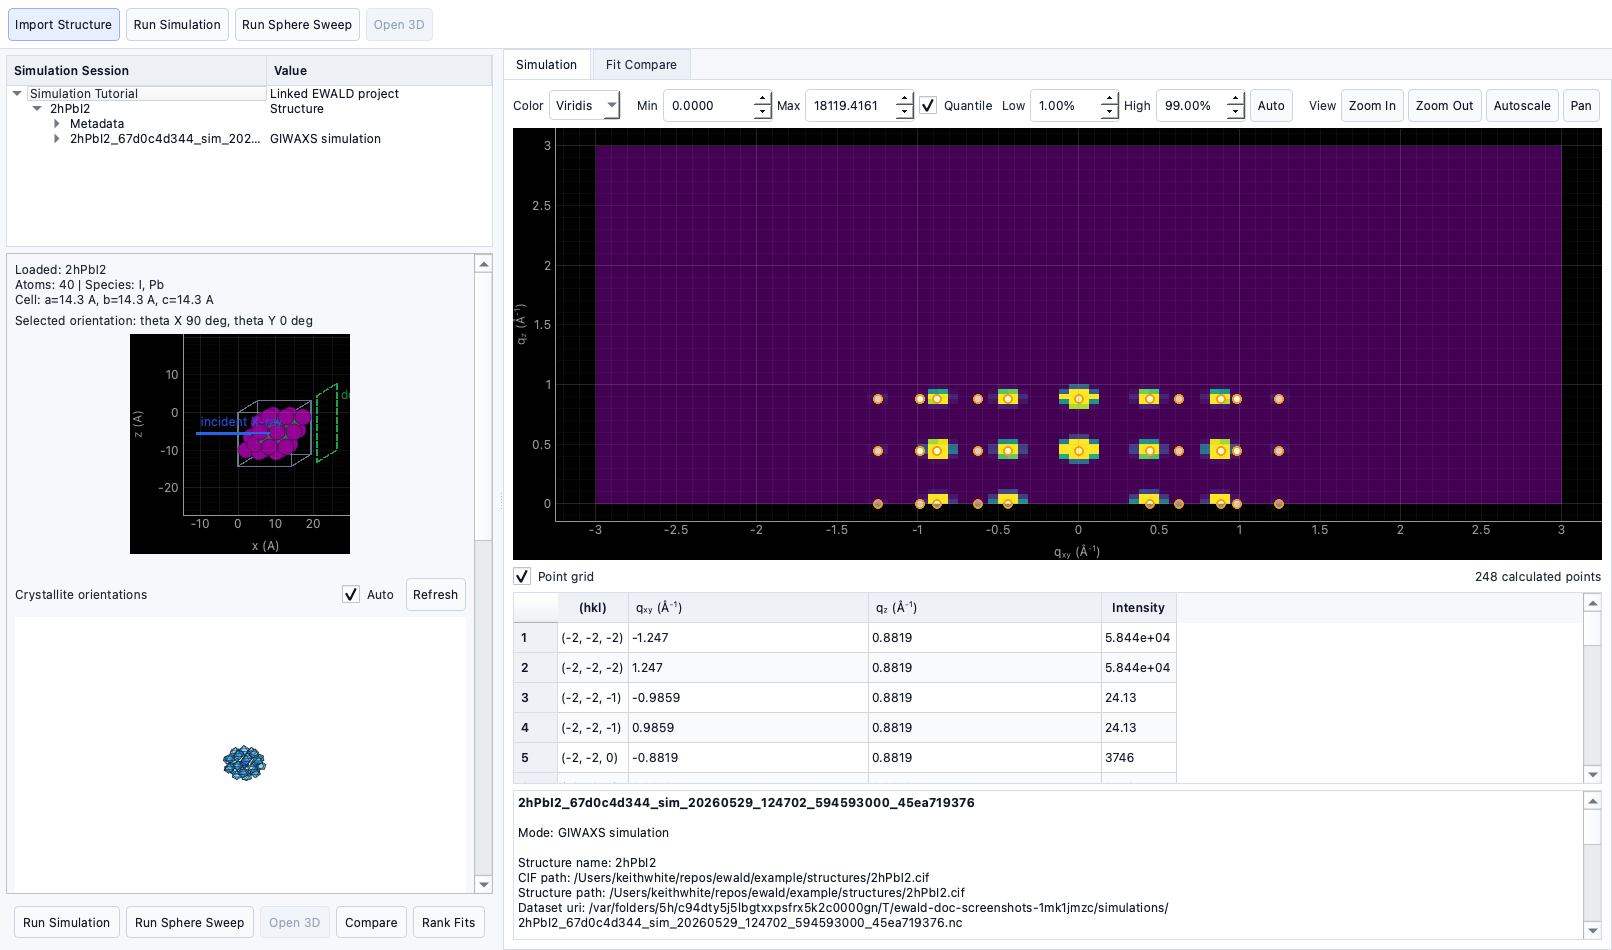This screenshot has height=950, width=1612.
Task: Click the central diffraction spot at qz 0.9
Action: 1079,398
